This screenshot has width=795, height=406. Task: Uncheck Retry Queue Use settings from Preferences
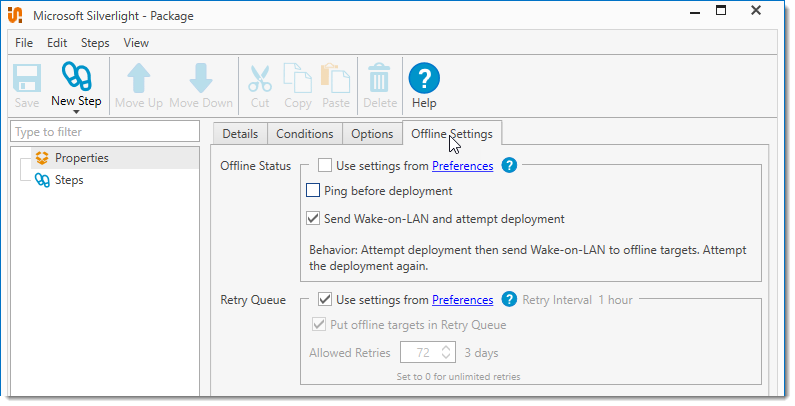(325, 299)
